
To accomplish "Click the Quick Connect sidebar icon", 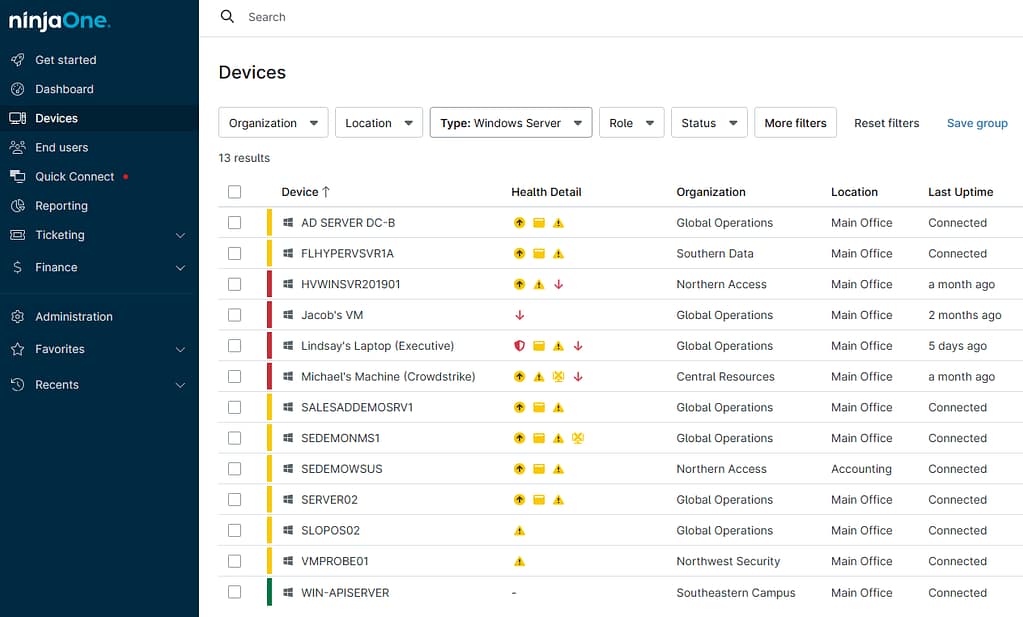I will click(x=20, y=176).
